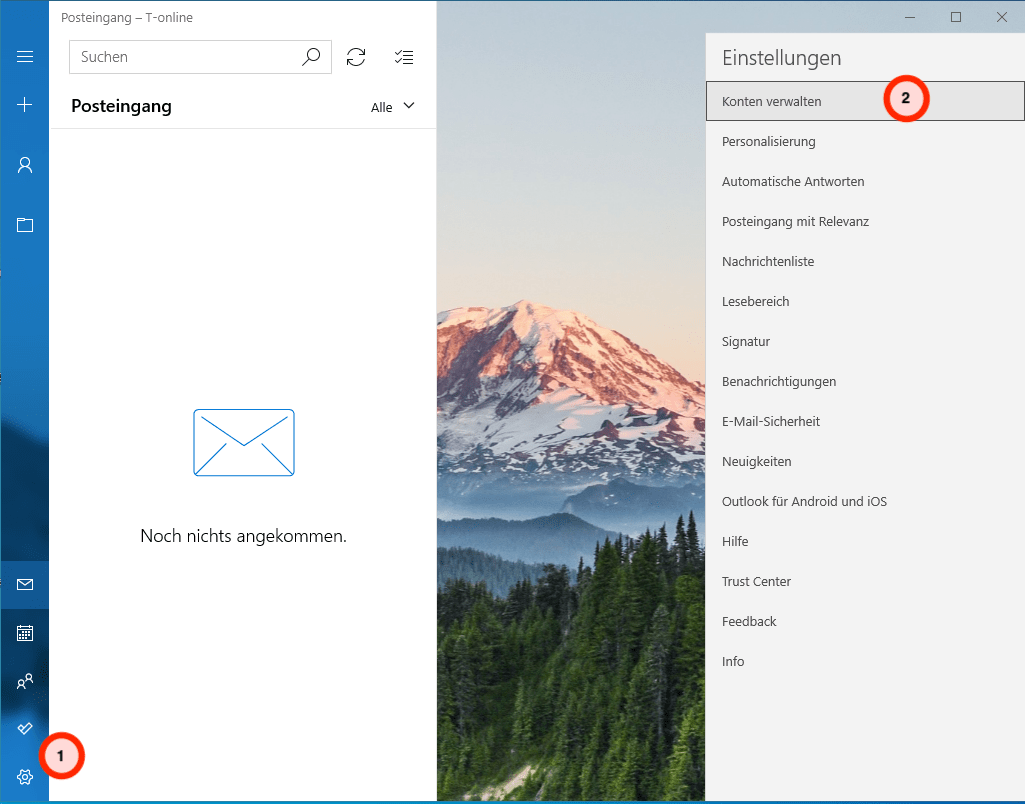This screenshot has height=804, width=1025.
Task: Open Konten verwalten settings
Action: (x=772, y=101)
